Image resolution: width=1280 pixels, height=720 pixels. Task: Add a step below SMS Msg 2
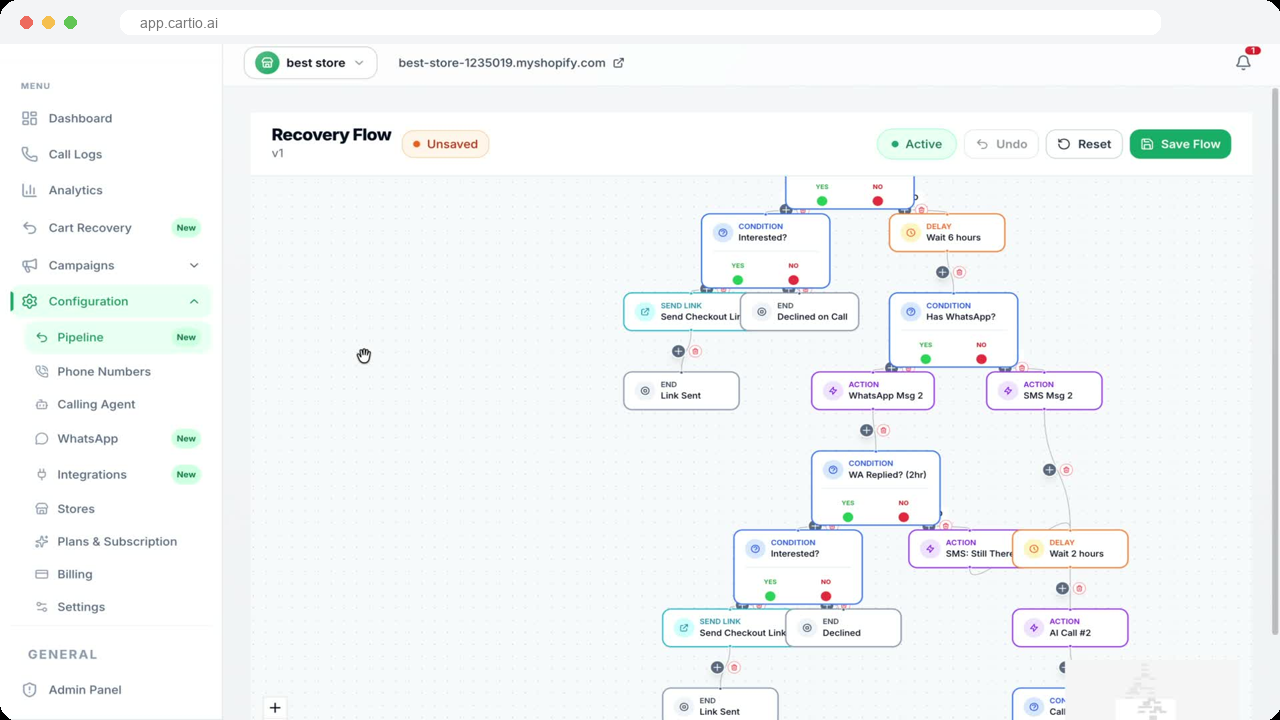(1049, 470)
